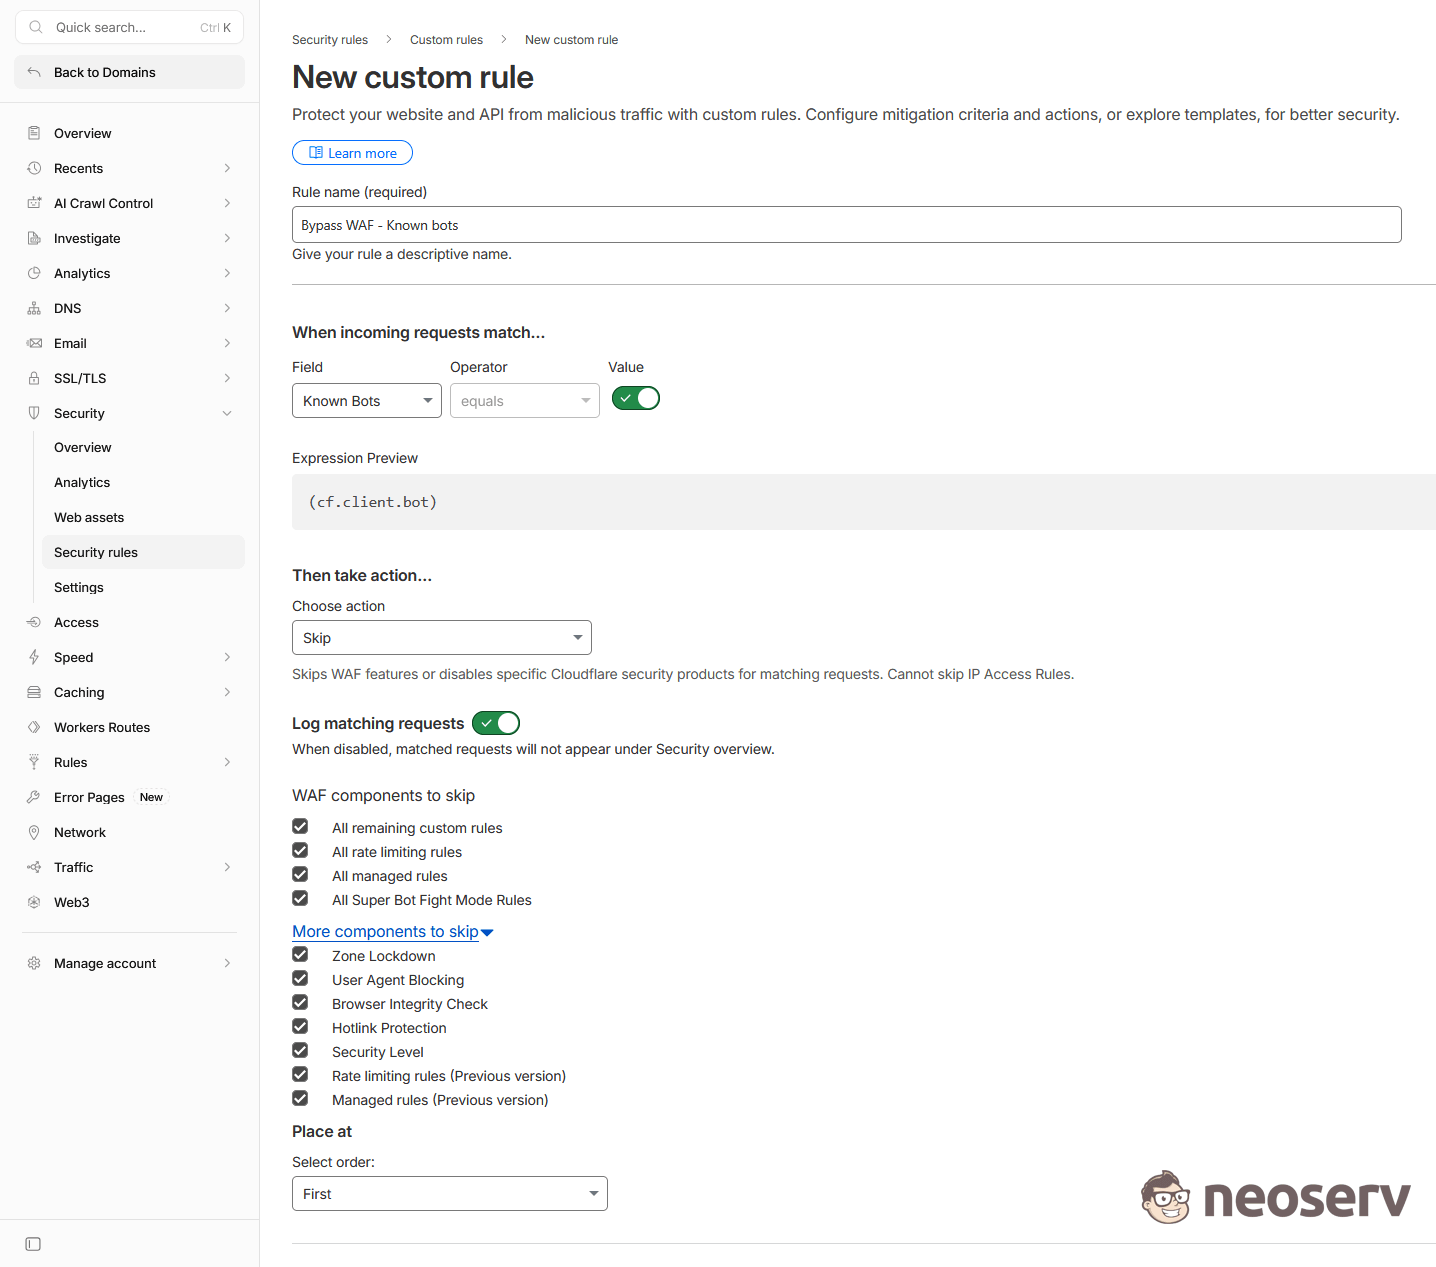Expand the Traffic submenu chevron
Screen dimensions: 1436x1267
coord(227,867)
